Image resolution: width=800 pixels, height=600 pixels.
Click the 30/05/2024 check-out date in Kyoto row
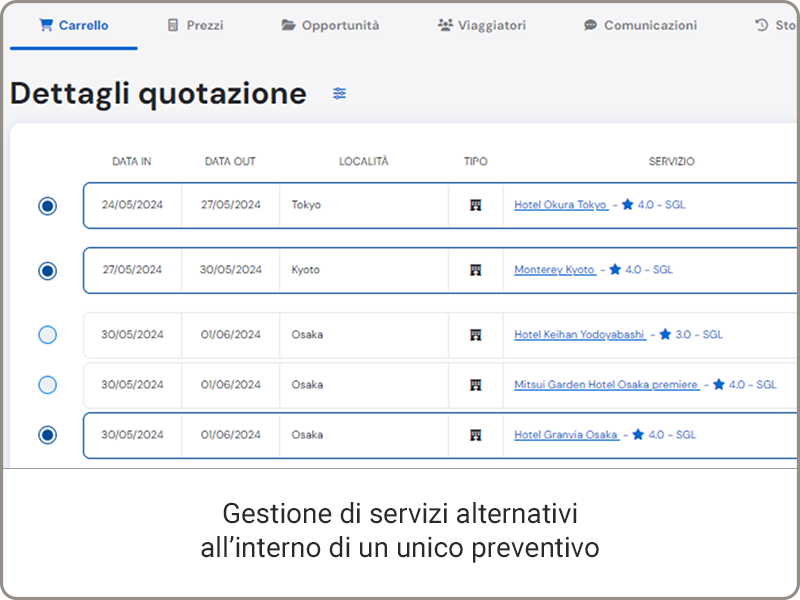(x=231, y=269)
